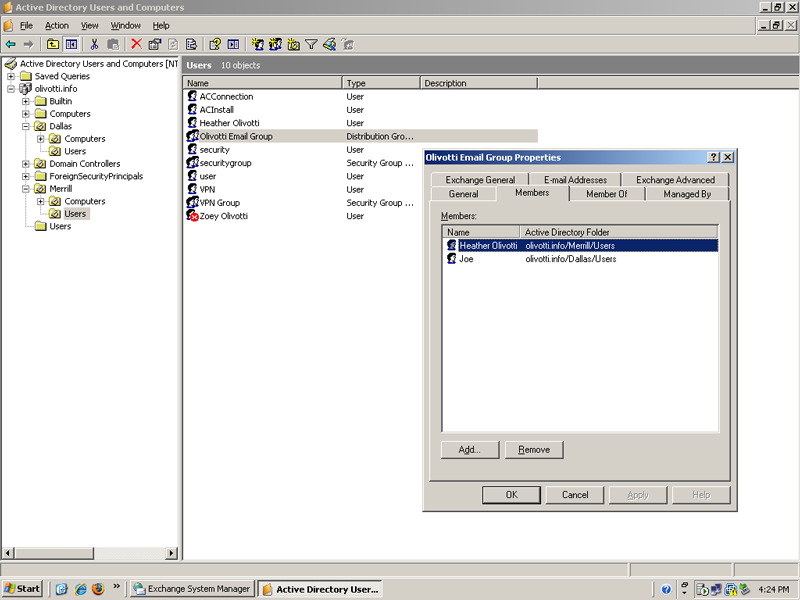Open the Window menu
This screenshot has height=600, width=800.
126,26
